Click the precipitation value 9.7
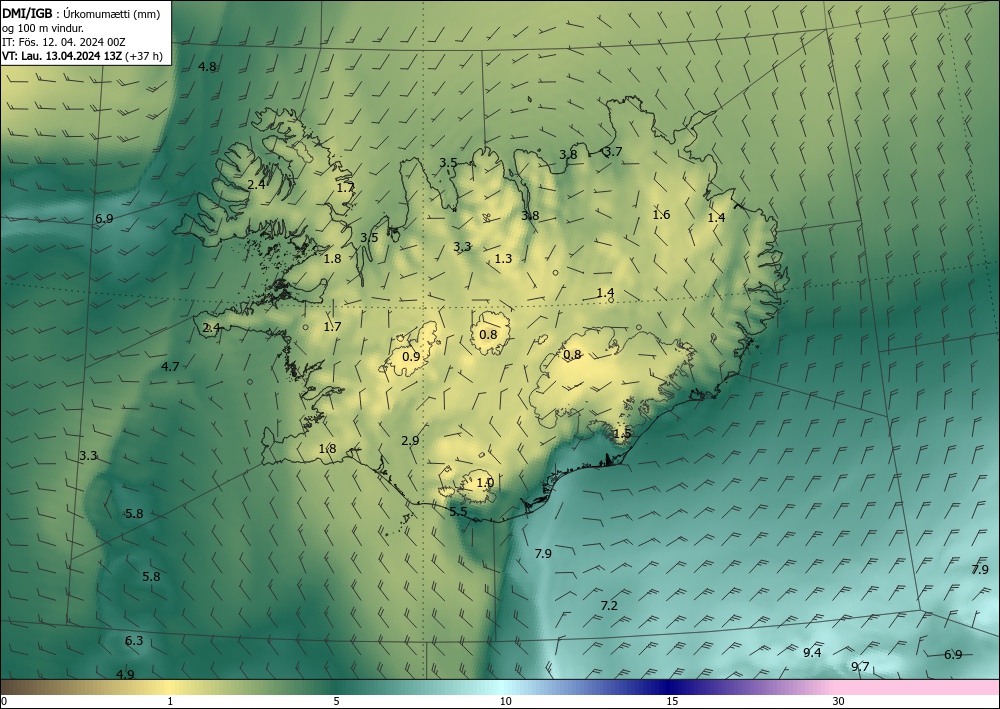This screenshot has width=1000, height=709. pyautogui.click(x=860, y=667)
